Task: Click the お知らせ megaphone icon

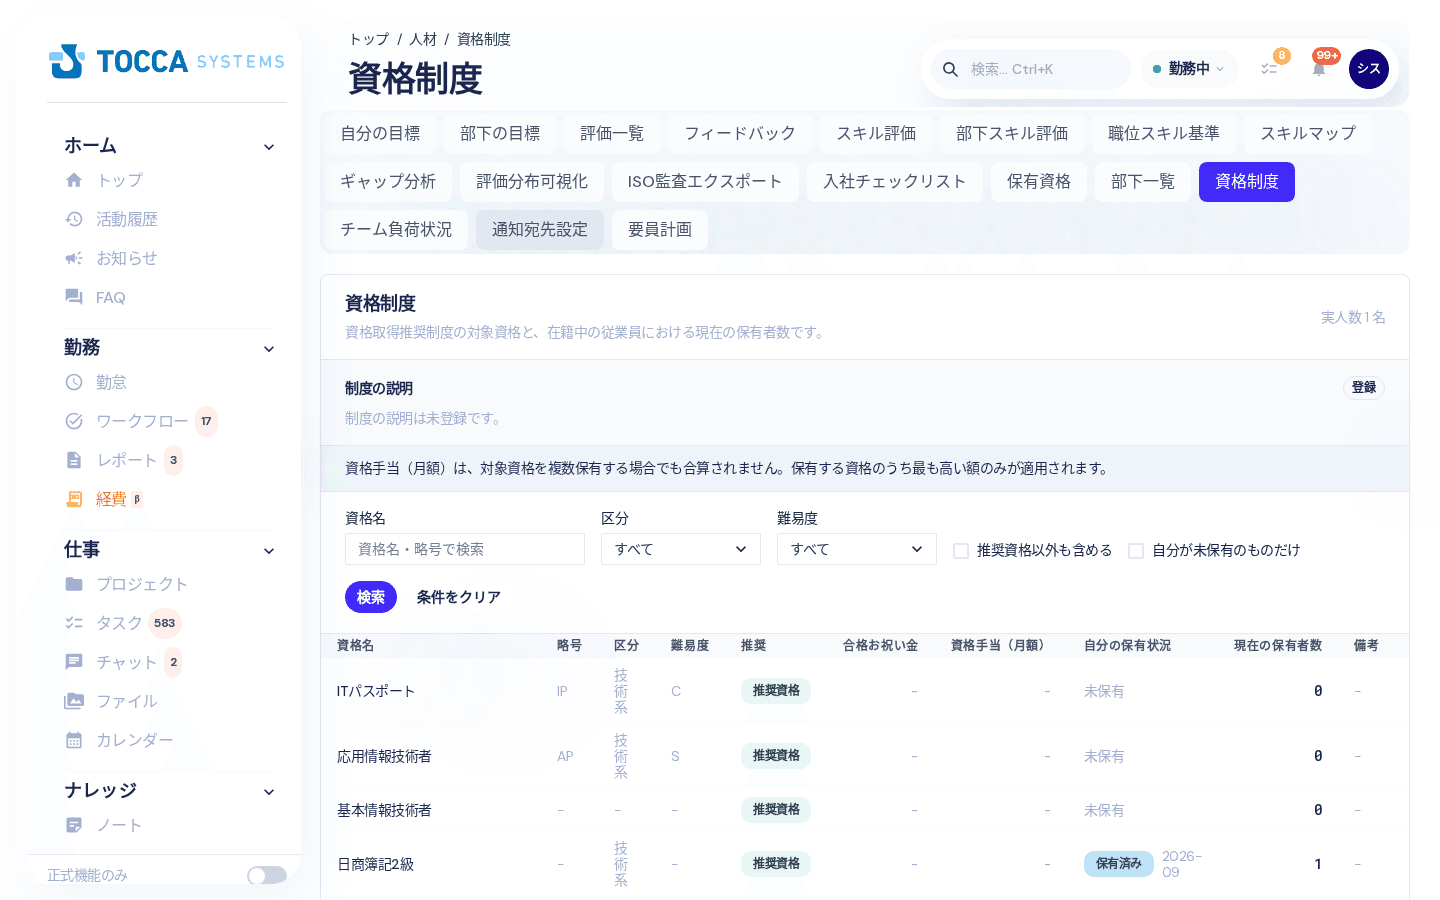Action: click(x=74, y=258)
